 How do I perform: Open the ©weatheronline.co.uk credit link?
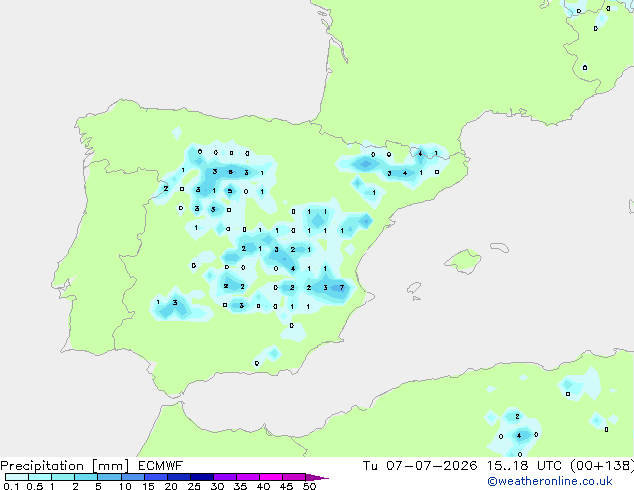(x=550, y=481)
